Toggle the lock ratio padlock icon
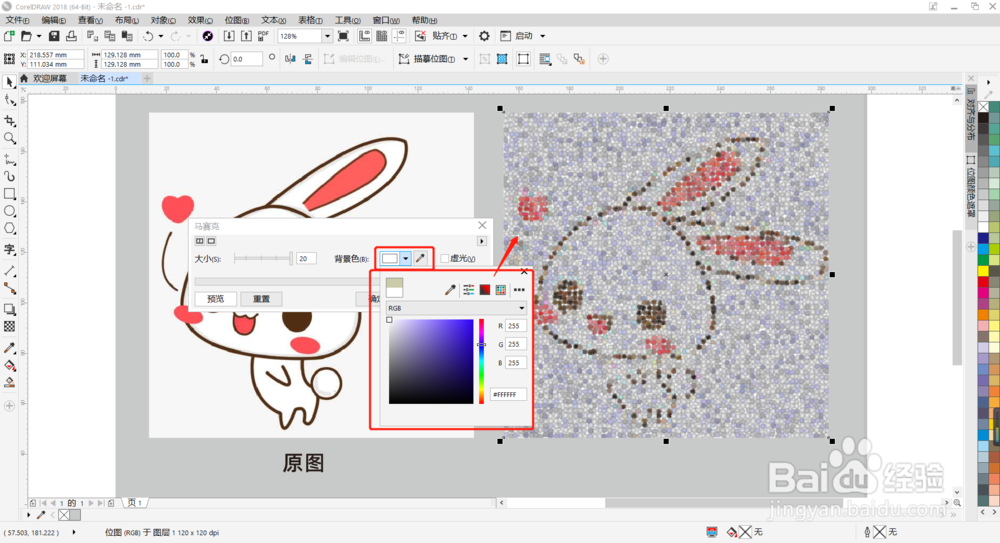The width and height of the screenshot is (1000, 543). click(x=204, y=59)
